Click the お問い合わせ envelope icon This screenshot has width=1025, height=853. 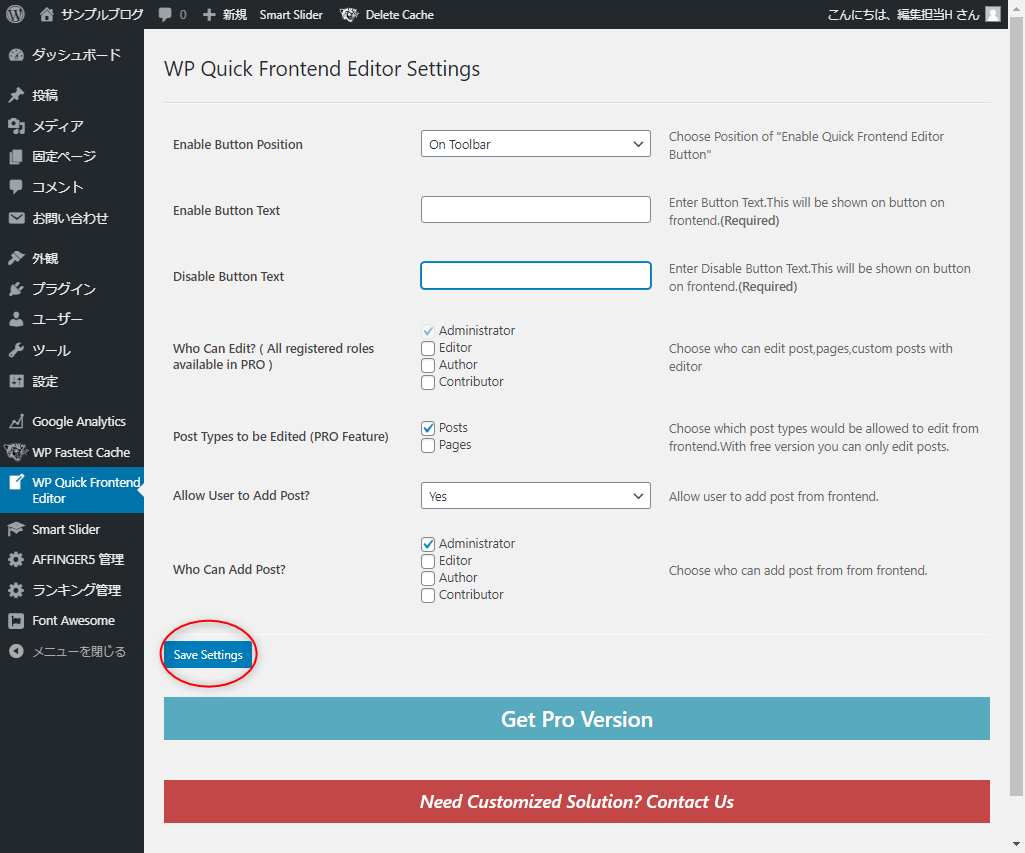click(16, 218)
